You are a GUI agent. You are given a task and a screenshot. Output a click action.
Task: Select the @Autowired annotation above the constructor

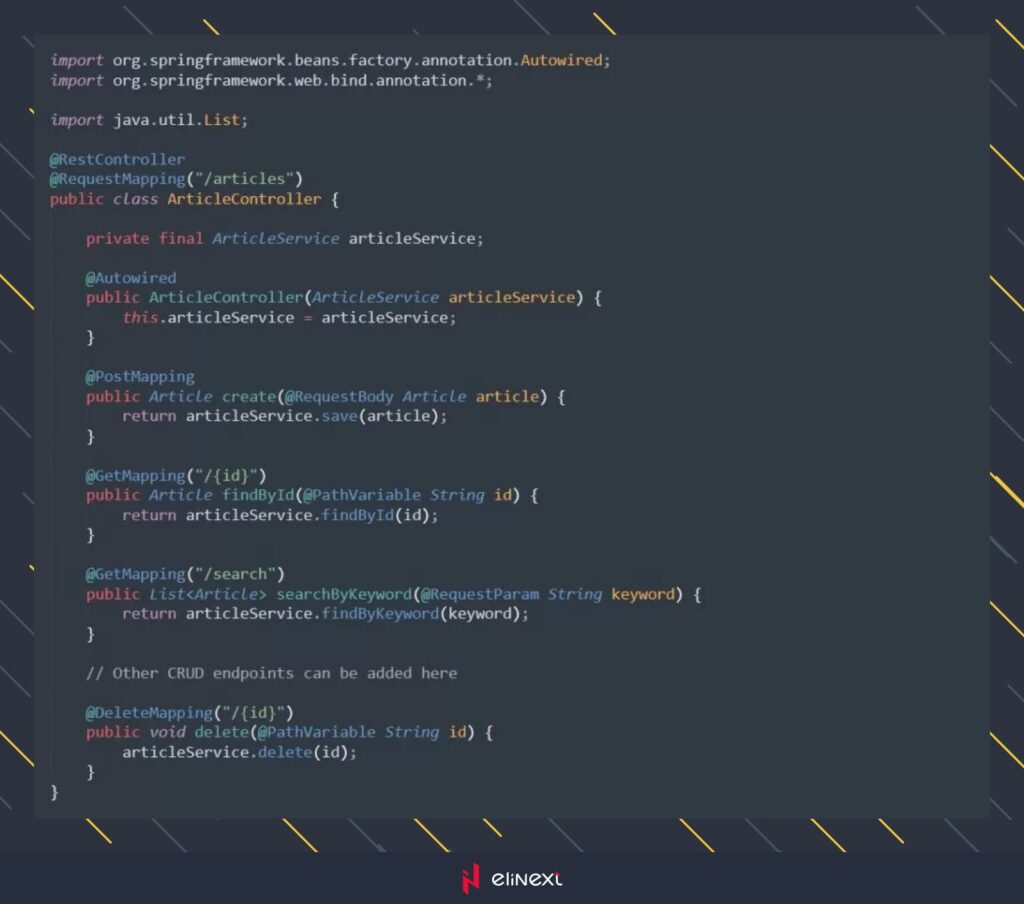point(132,278)
